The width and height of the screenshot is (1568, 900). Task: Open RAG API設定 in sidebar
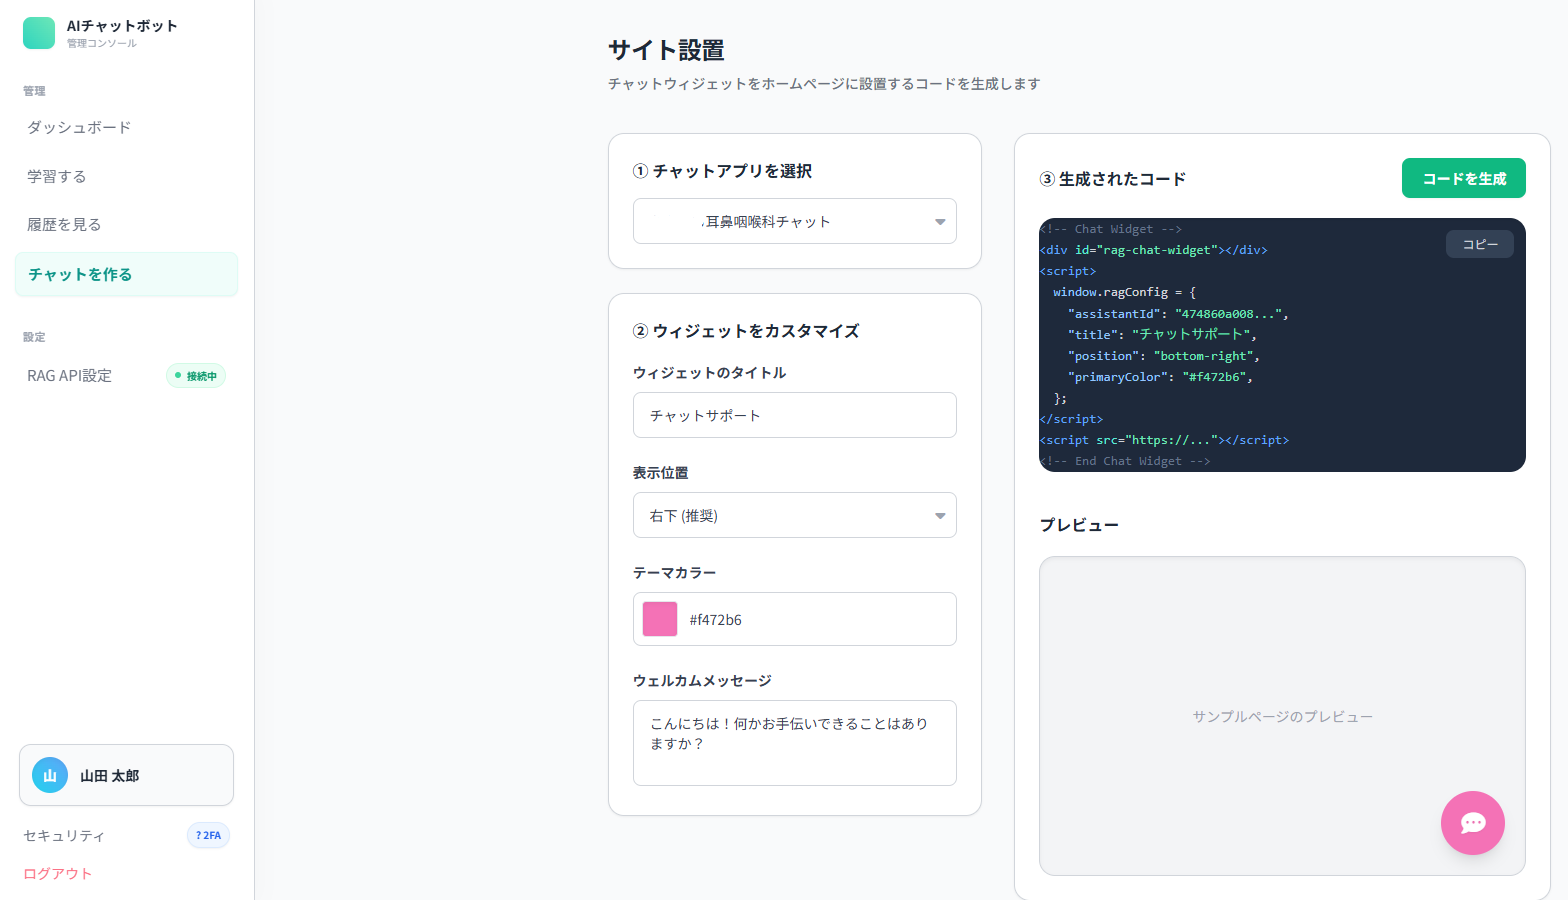(70, 376)
